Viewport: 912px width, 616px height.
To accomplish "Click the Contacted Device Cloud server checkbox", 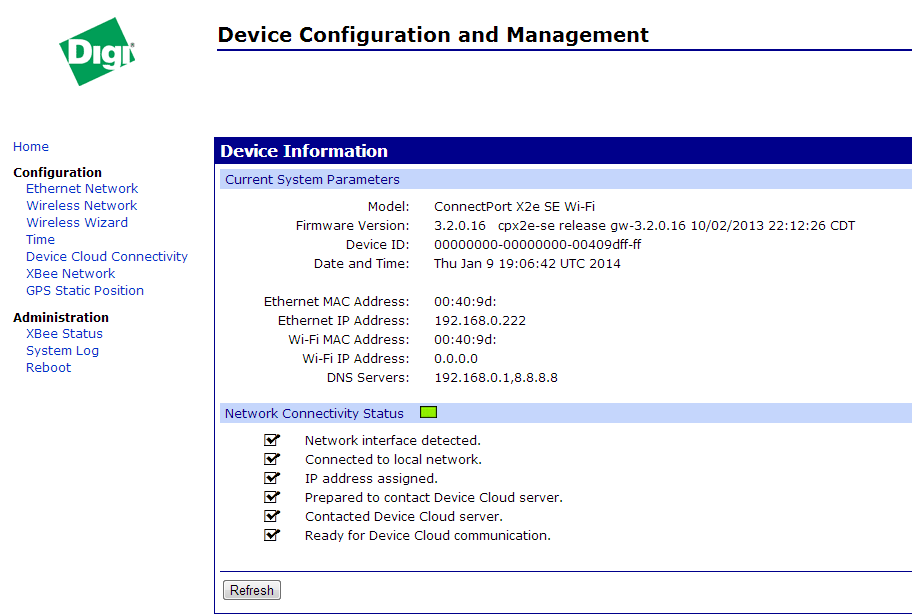I will 271,516.
